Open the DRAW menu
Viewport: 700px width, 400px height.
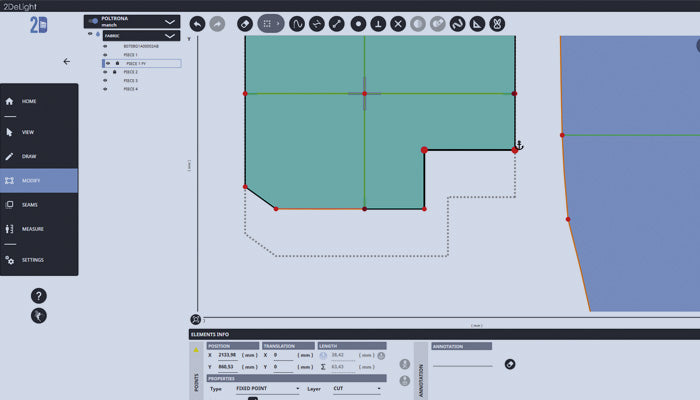pos(29,156)
